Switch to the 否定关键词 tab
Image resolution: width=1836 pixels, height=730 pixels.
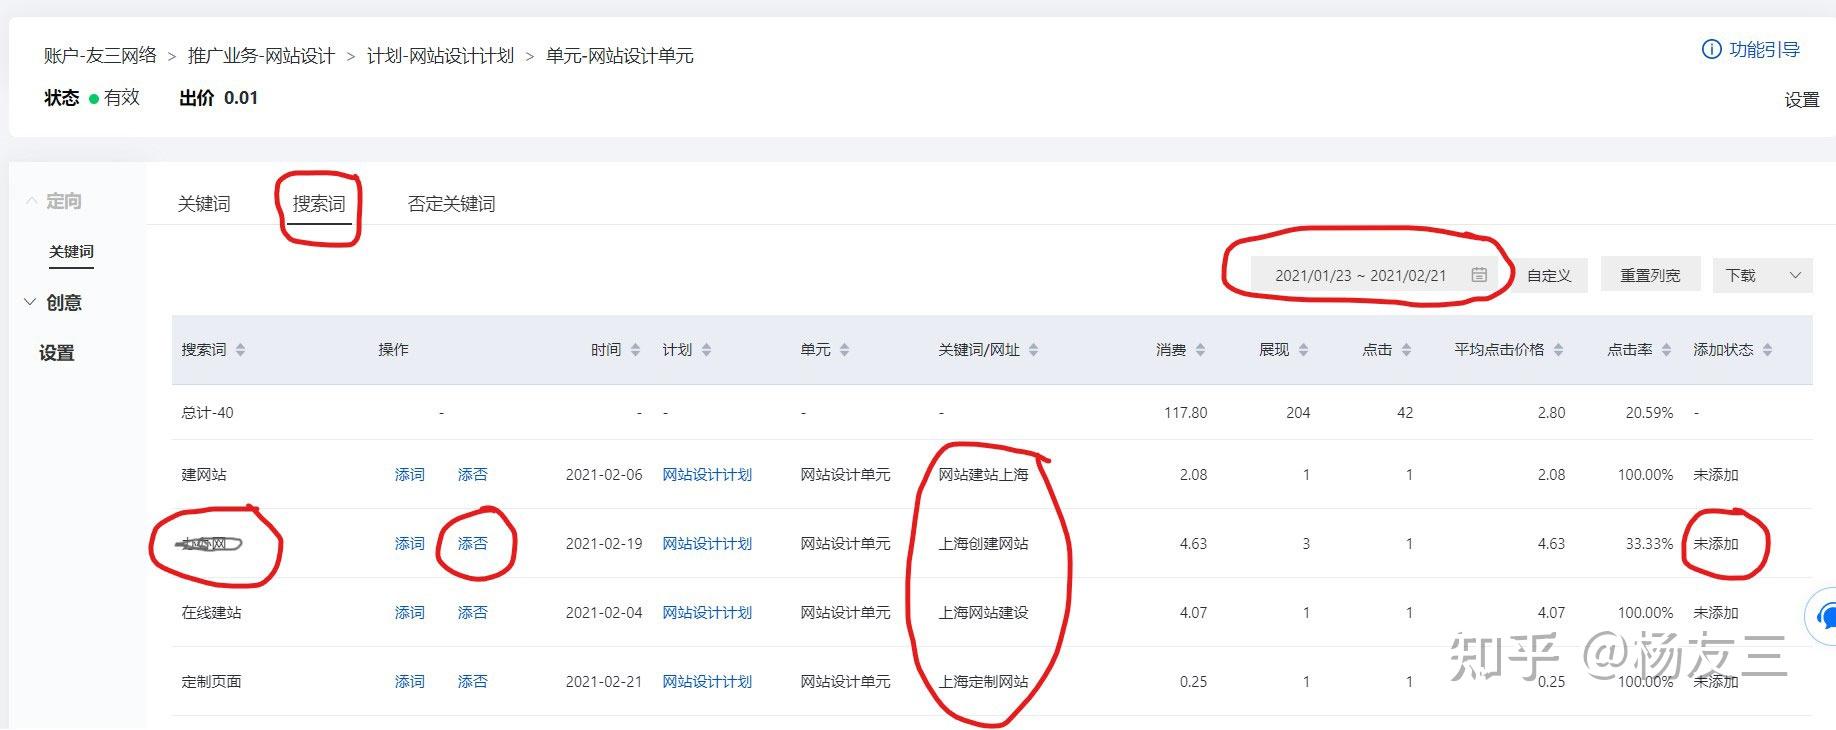[451, 204]
